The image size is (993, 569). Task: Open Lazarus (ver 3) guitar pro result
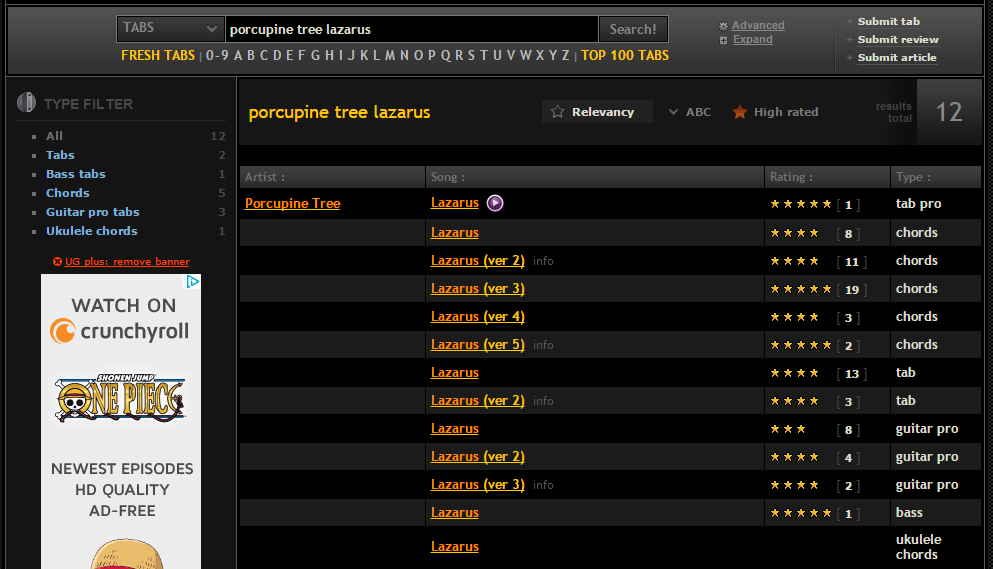tap(478, 484)
